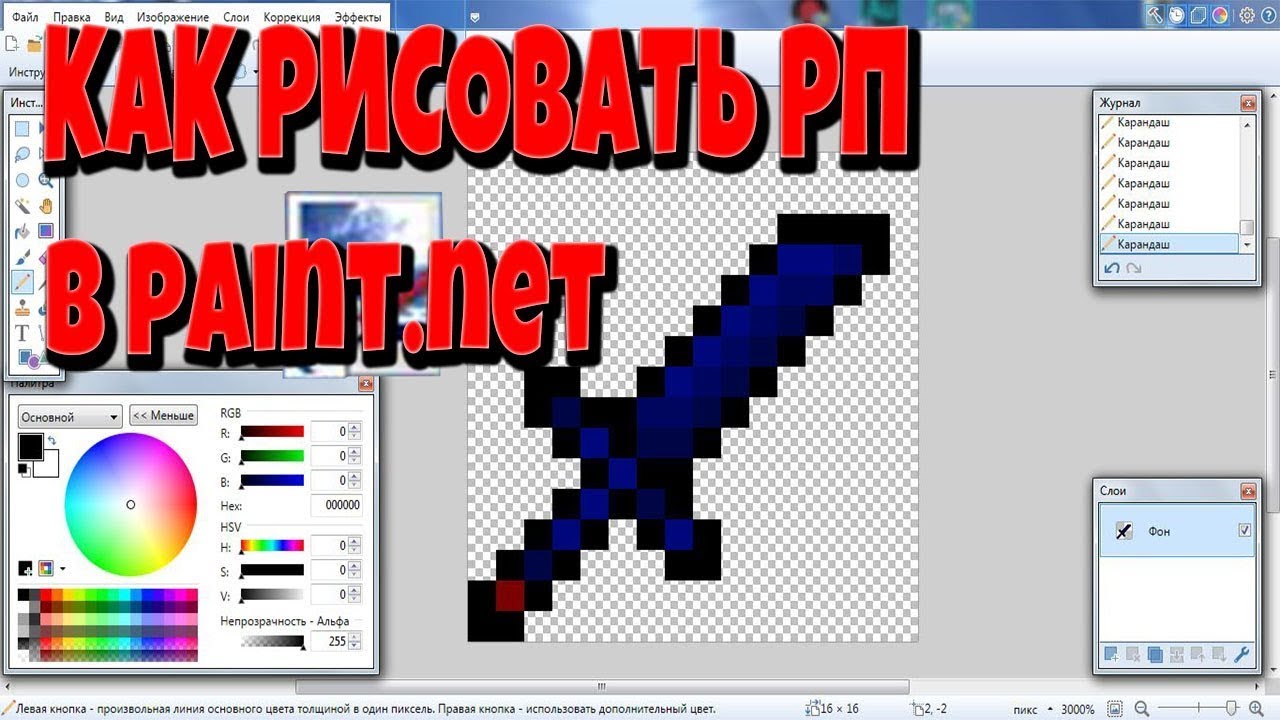Select the Zoom magnifier tool in toolbox
Screen dimensions: 1280x720
pos(46,180)
